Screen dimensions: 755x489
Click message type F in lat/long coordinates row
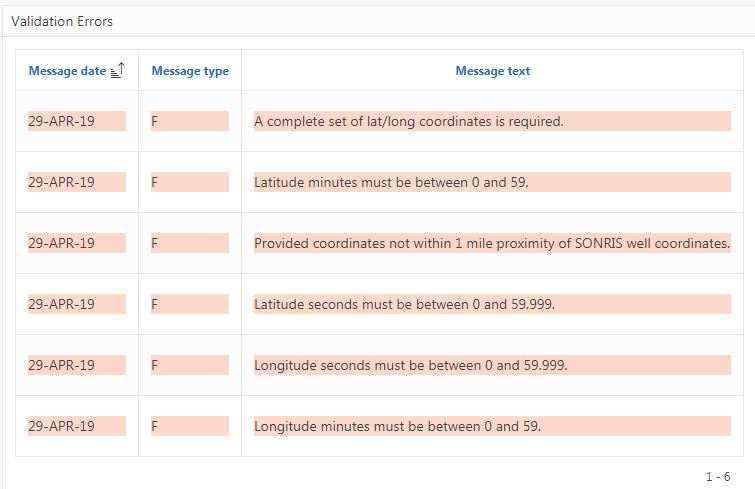(x=155, y=122)
